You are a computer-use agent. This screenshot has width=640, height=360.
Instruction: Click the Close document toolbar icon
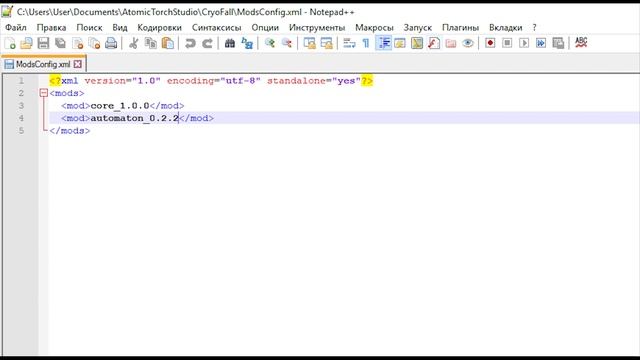78,43
